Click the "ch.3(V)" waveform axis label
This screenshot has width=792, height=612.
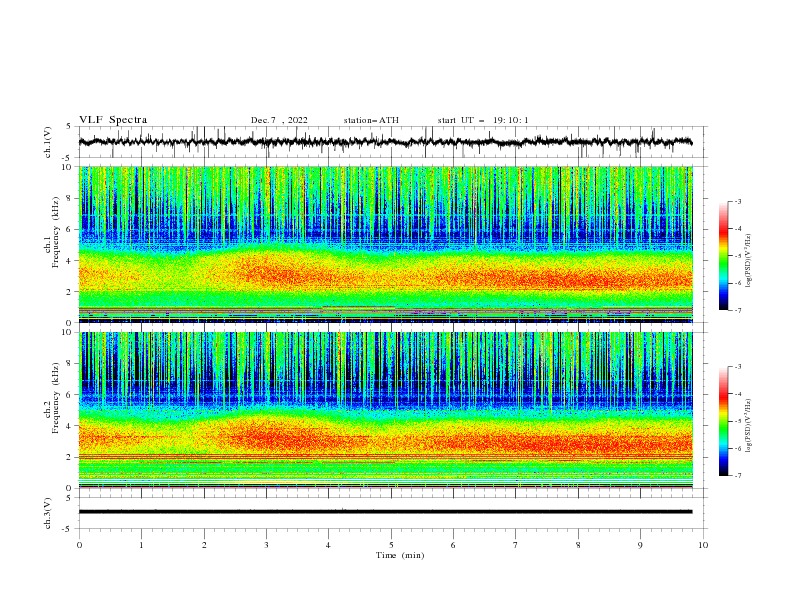click(x=48, y=513)
